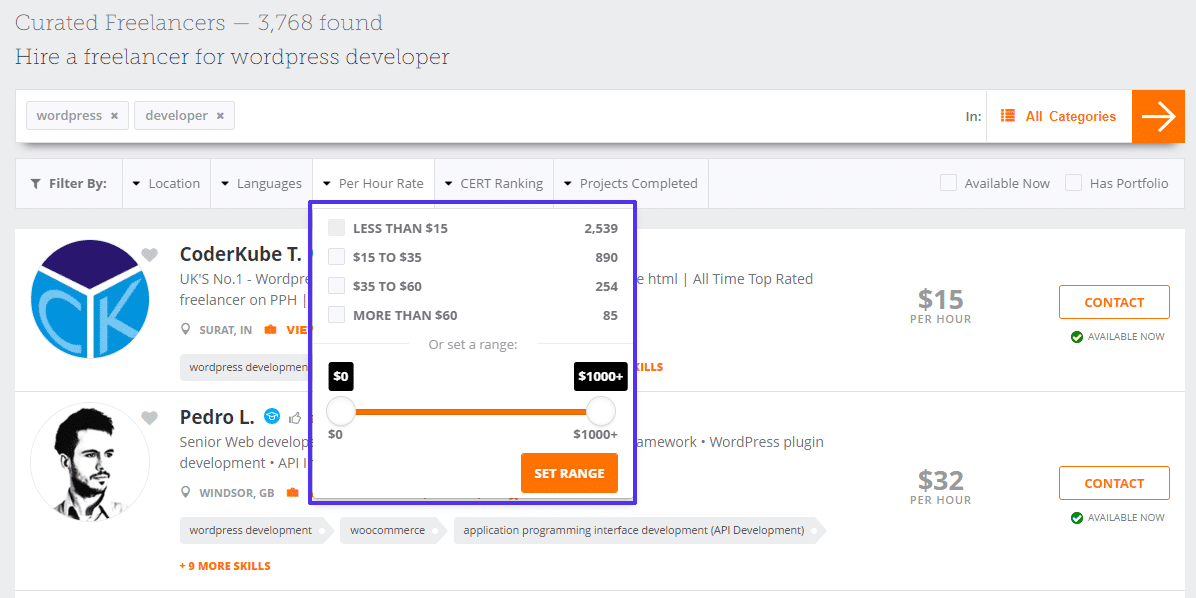Click the categories list icon beside All Categories

(x=1007, y=116)
